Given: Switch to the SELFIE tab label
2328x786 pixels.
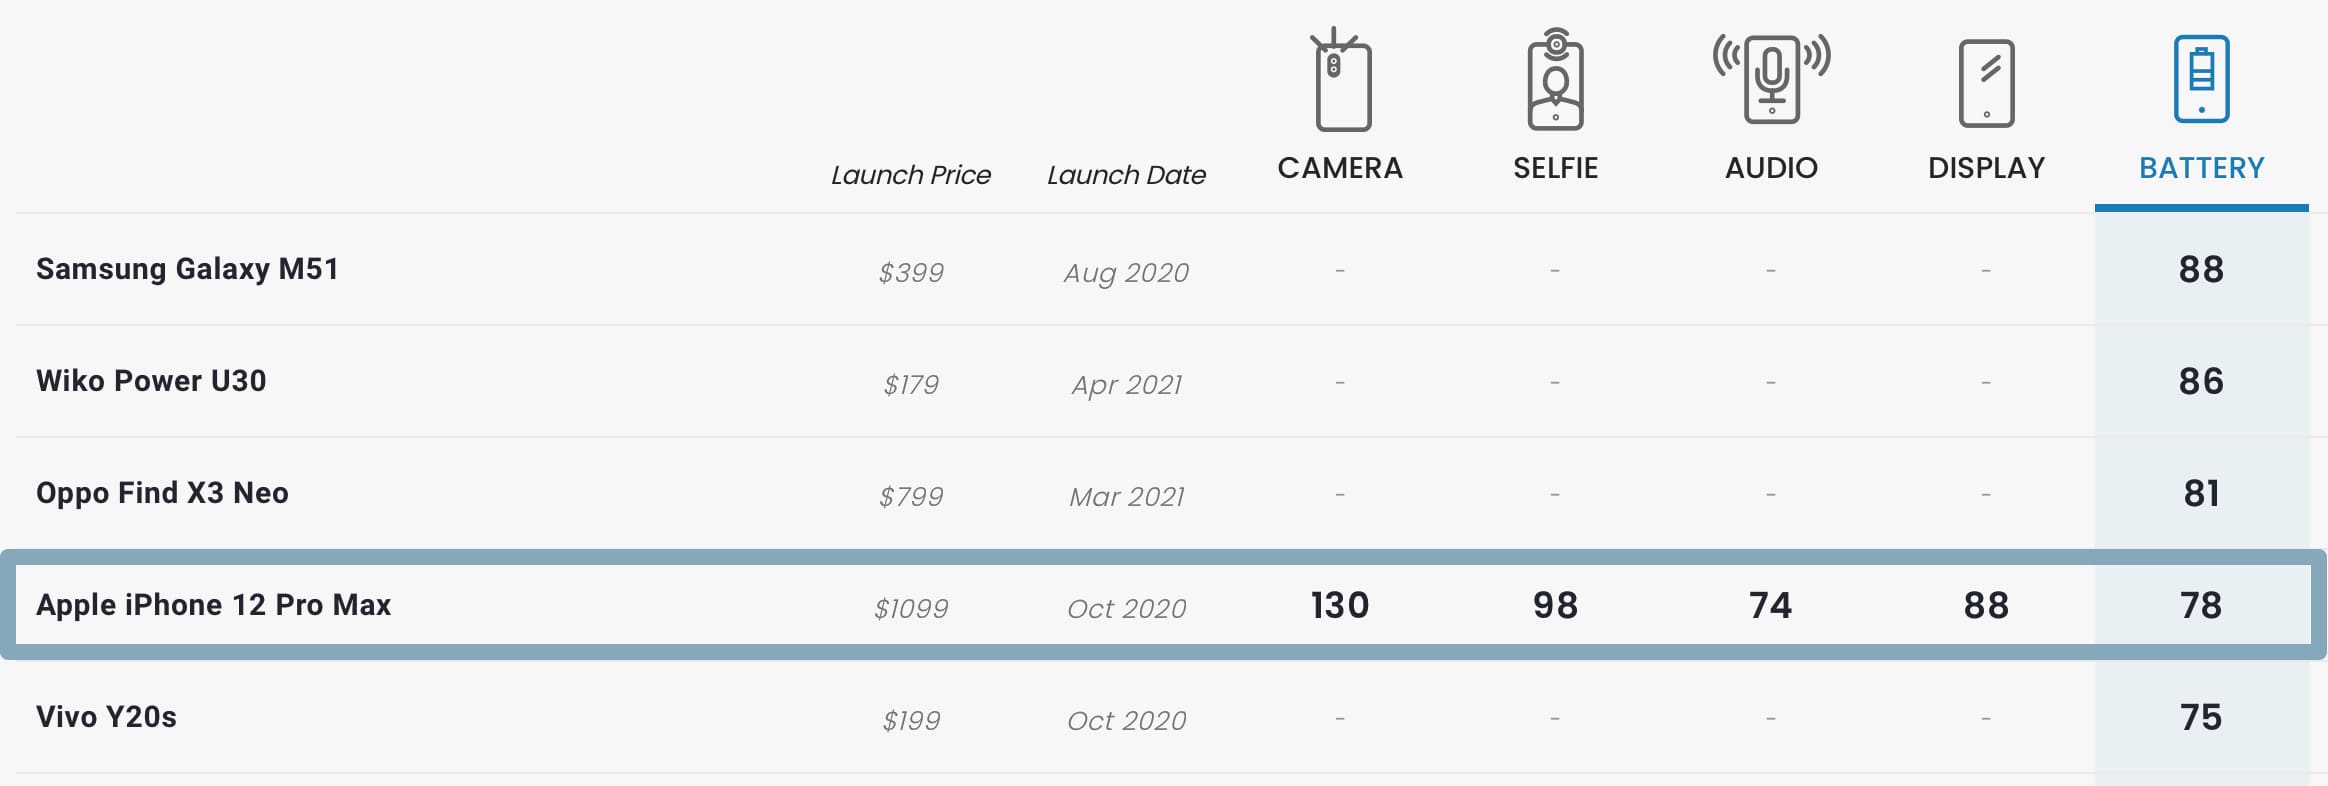Looking at the screenshot, I should (1555, 168).
